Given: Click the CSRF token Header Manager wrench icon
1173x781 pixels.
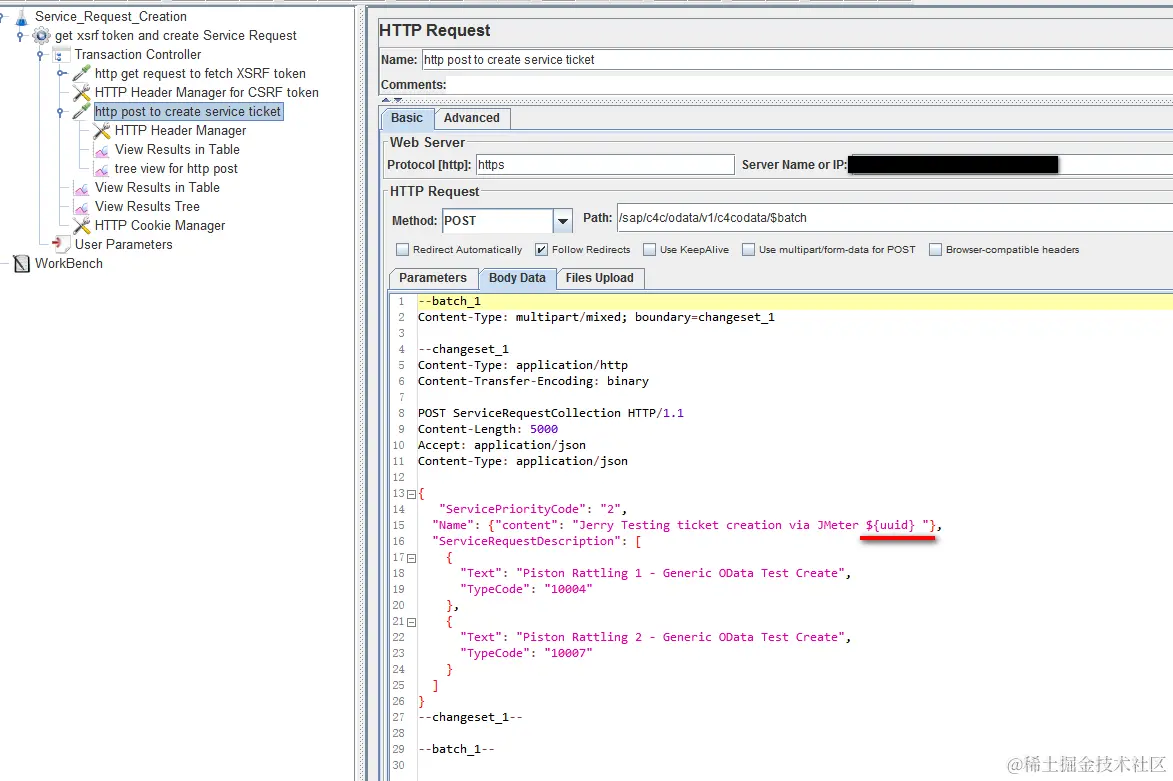Looking at the screenshot, I should pyautogui.click(x=82, y=93).
